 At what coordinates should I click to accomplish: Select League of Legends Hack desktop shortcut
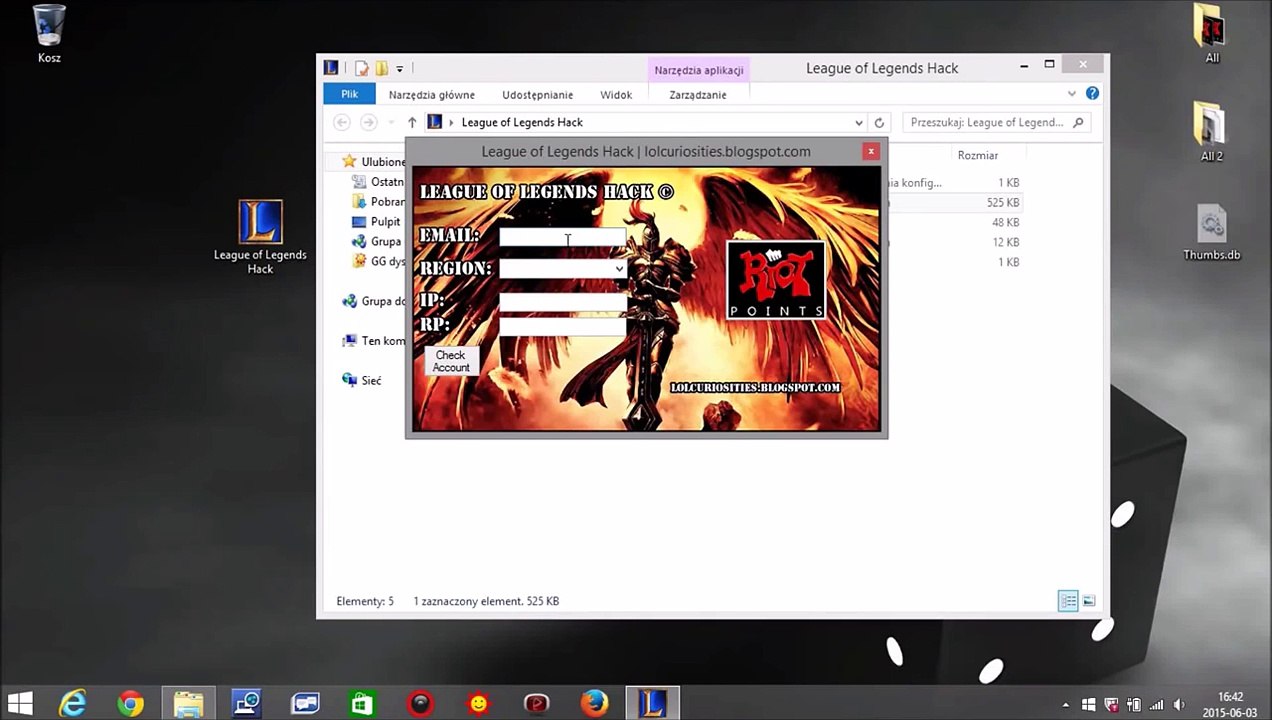coord(260,237)
